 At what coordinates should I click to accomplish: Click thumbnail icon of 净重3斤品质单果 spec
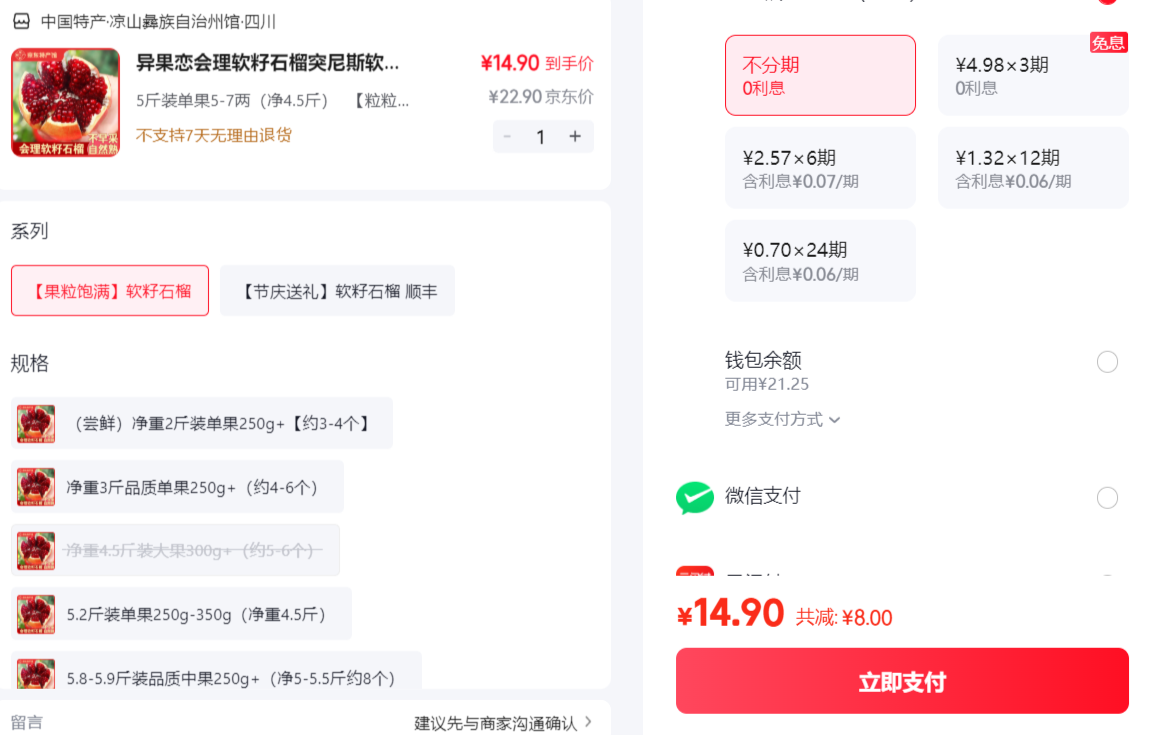pyautogui.click(x=36, y=487)
